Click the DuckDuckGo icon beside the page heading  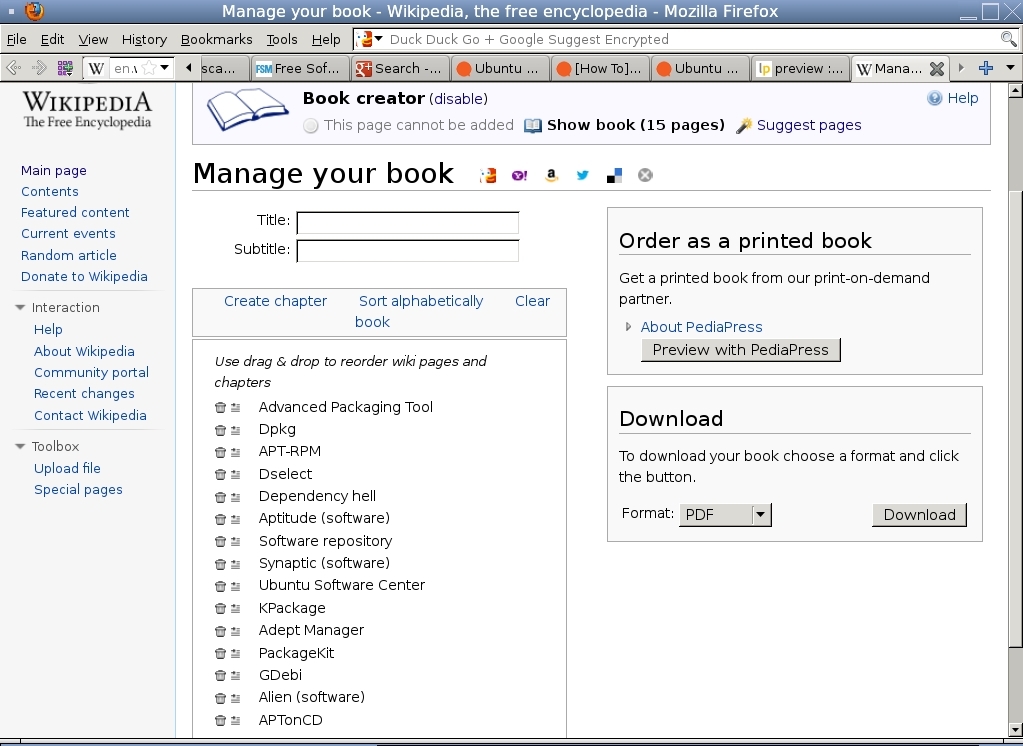(x=488, y=175)
